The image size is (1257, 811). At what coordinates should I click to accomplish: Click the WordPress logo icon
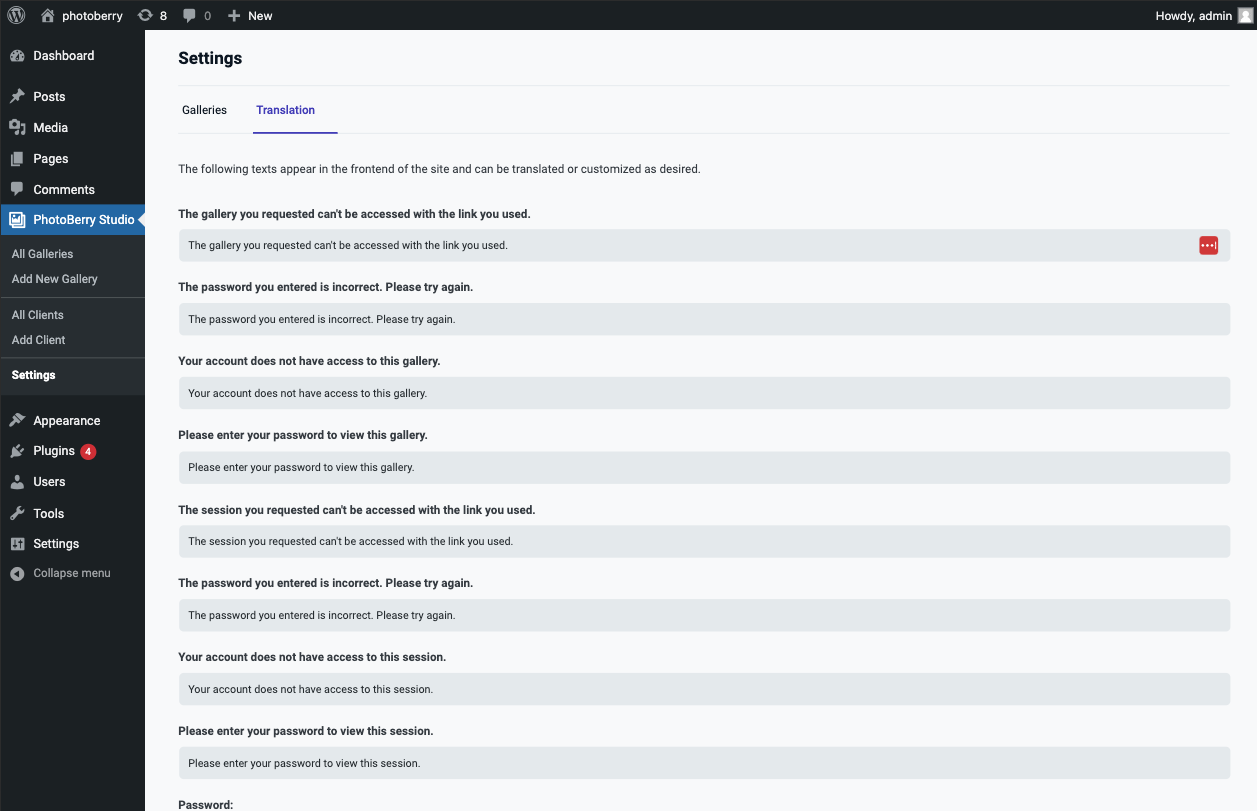(x=16, y=15)
